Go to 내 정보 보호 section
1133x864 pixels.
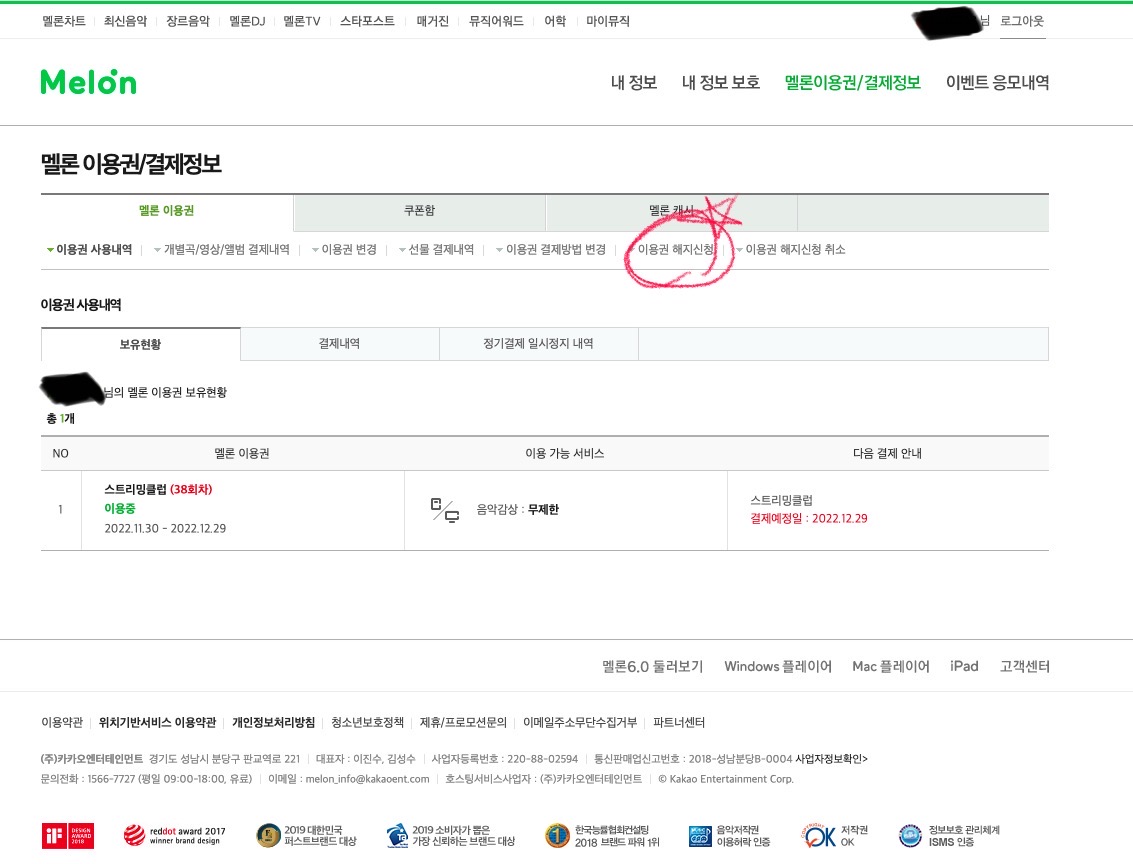pos(720,82)
